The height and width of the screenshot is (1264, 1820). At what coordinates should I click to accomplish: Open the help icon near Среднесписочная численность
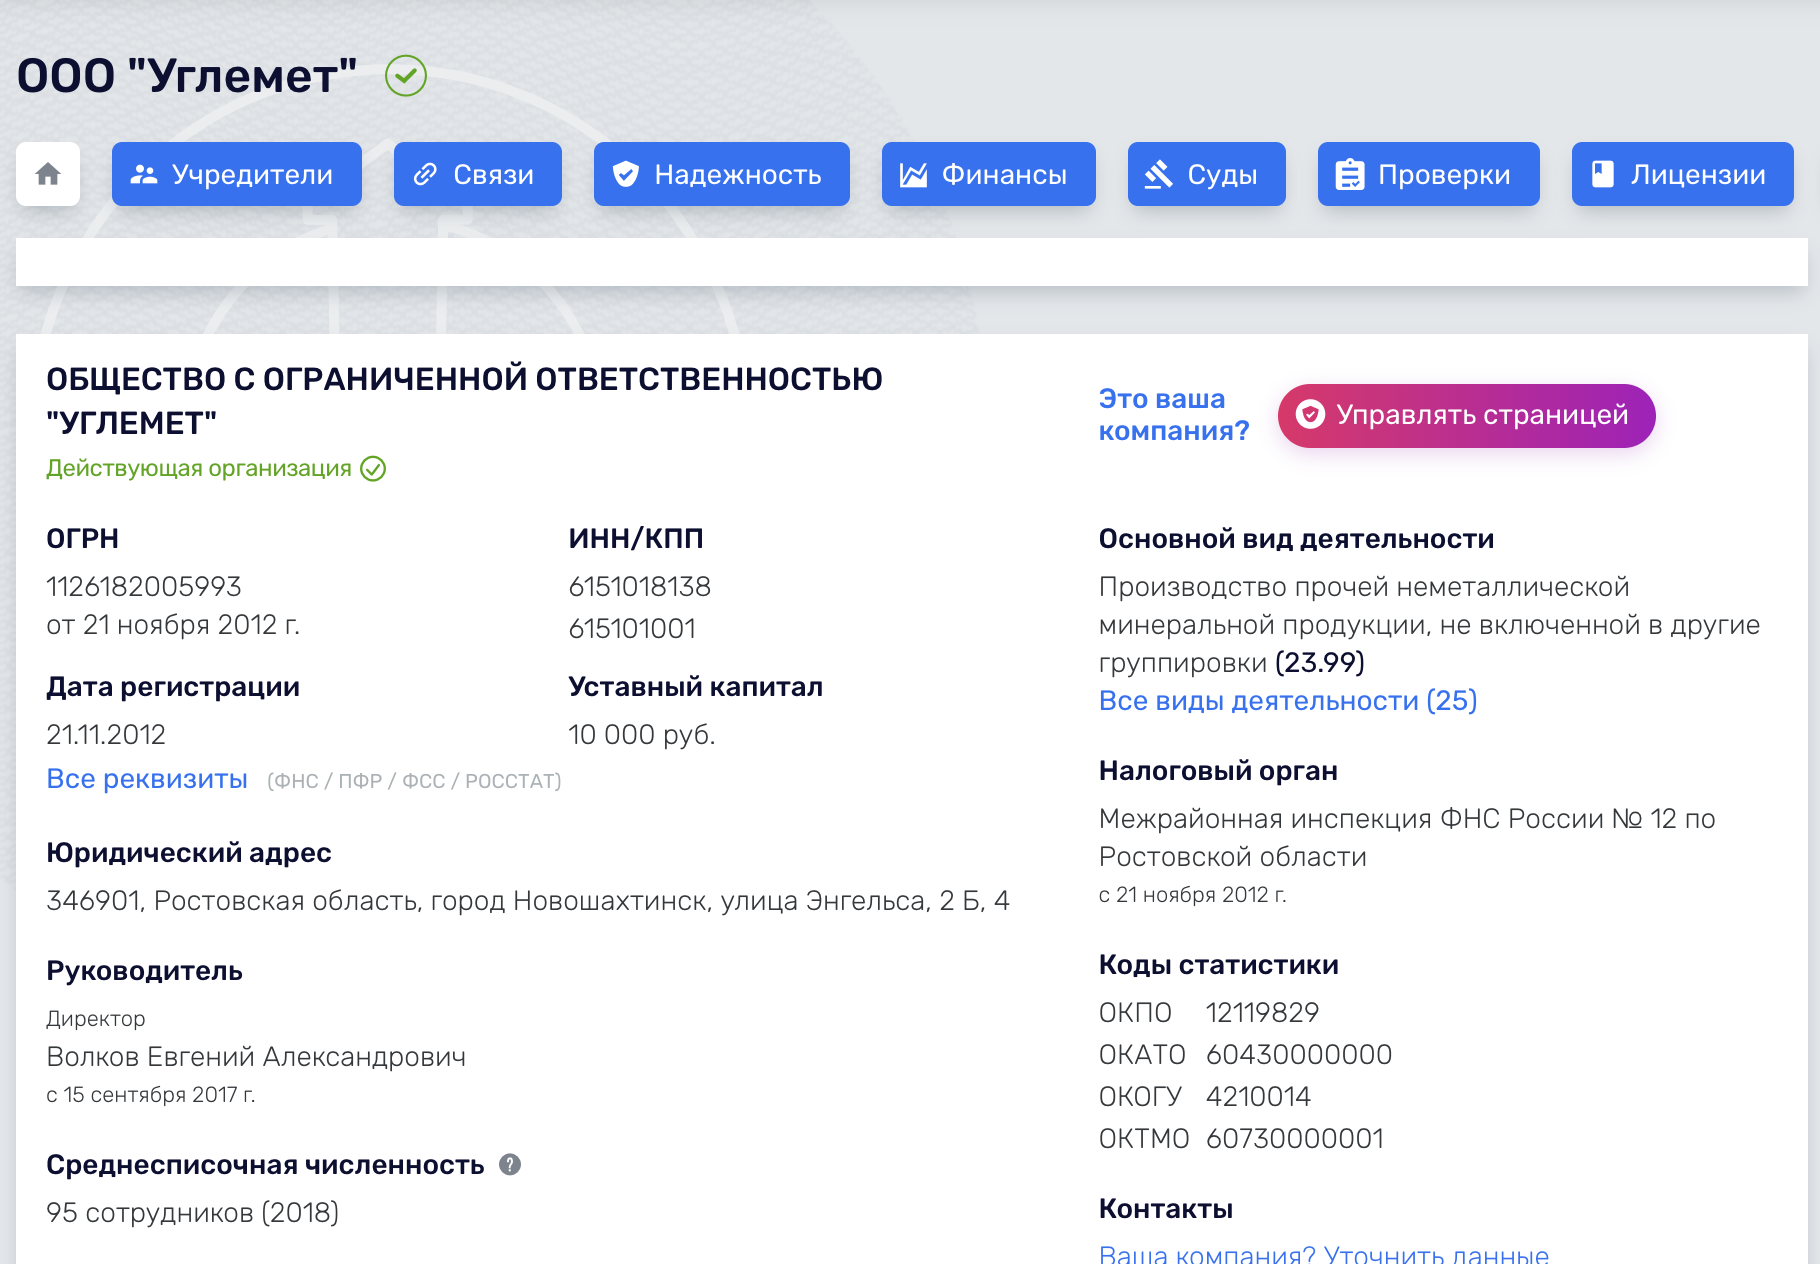pyautogui.click(x=510, y=1165)
